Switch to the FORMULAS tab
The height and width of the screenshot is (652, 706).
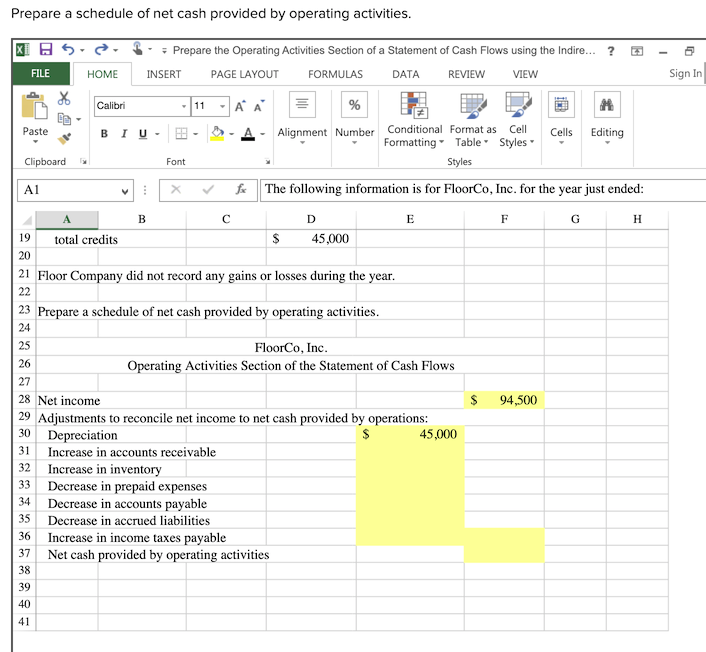click(x=335, y=74)
